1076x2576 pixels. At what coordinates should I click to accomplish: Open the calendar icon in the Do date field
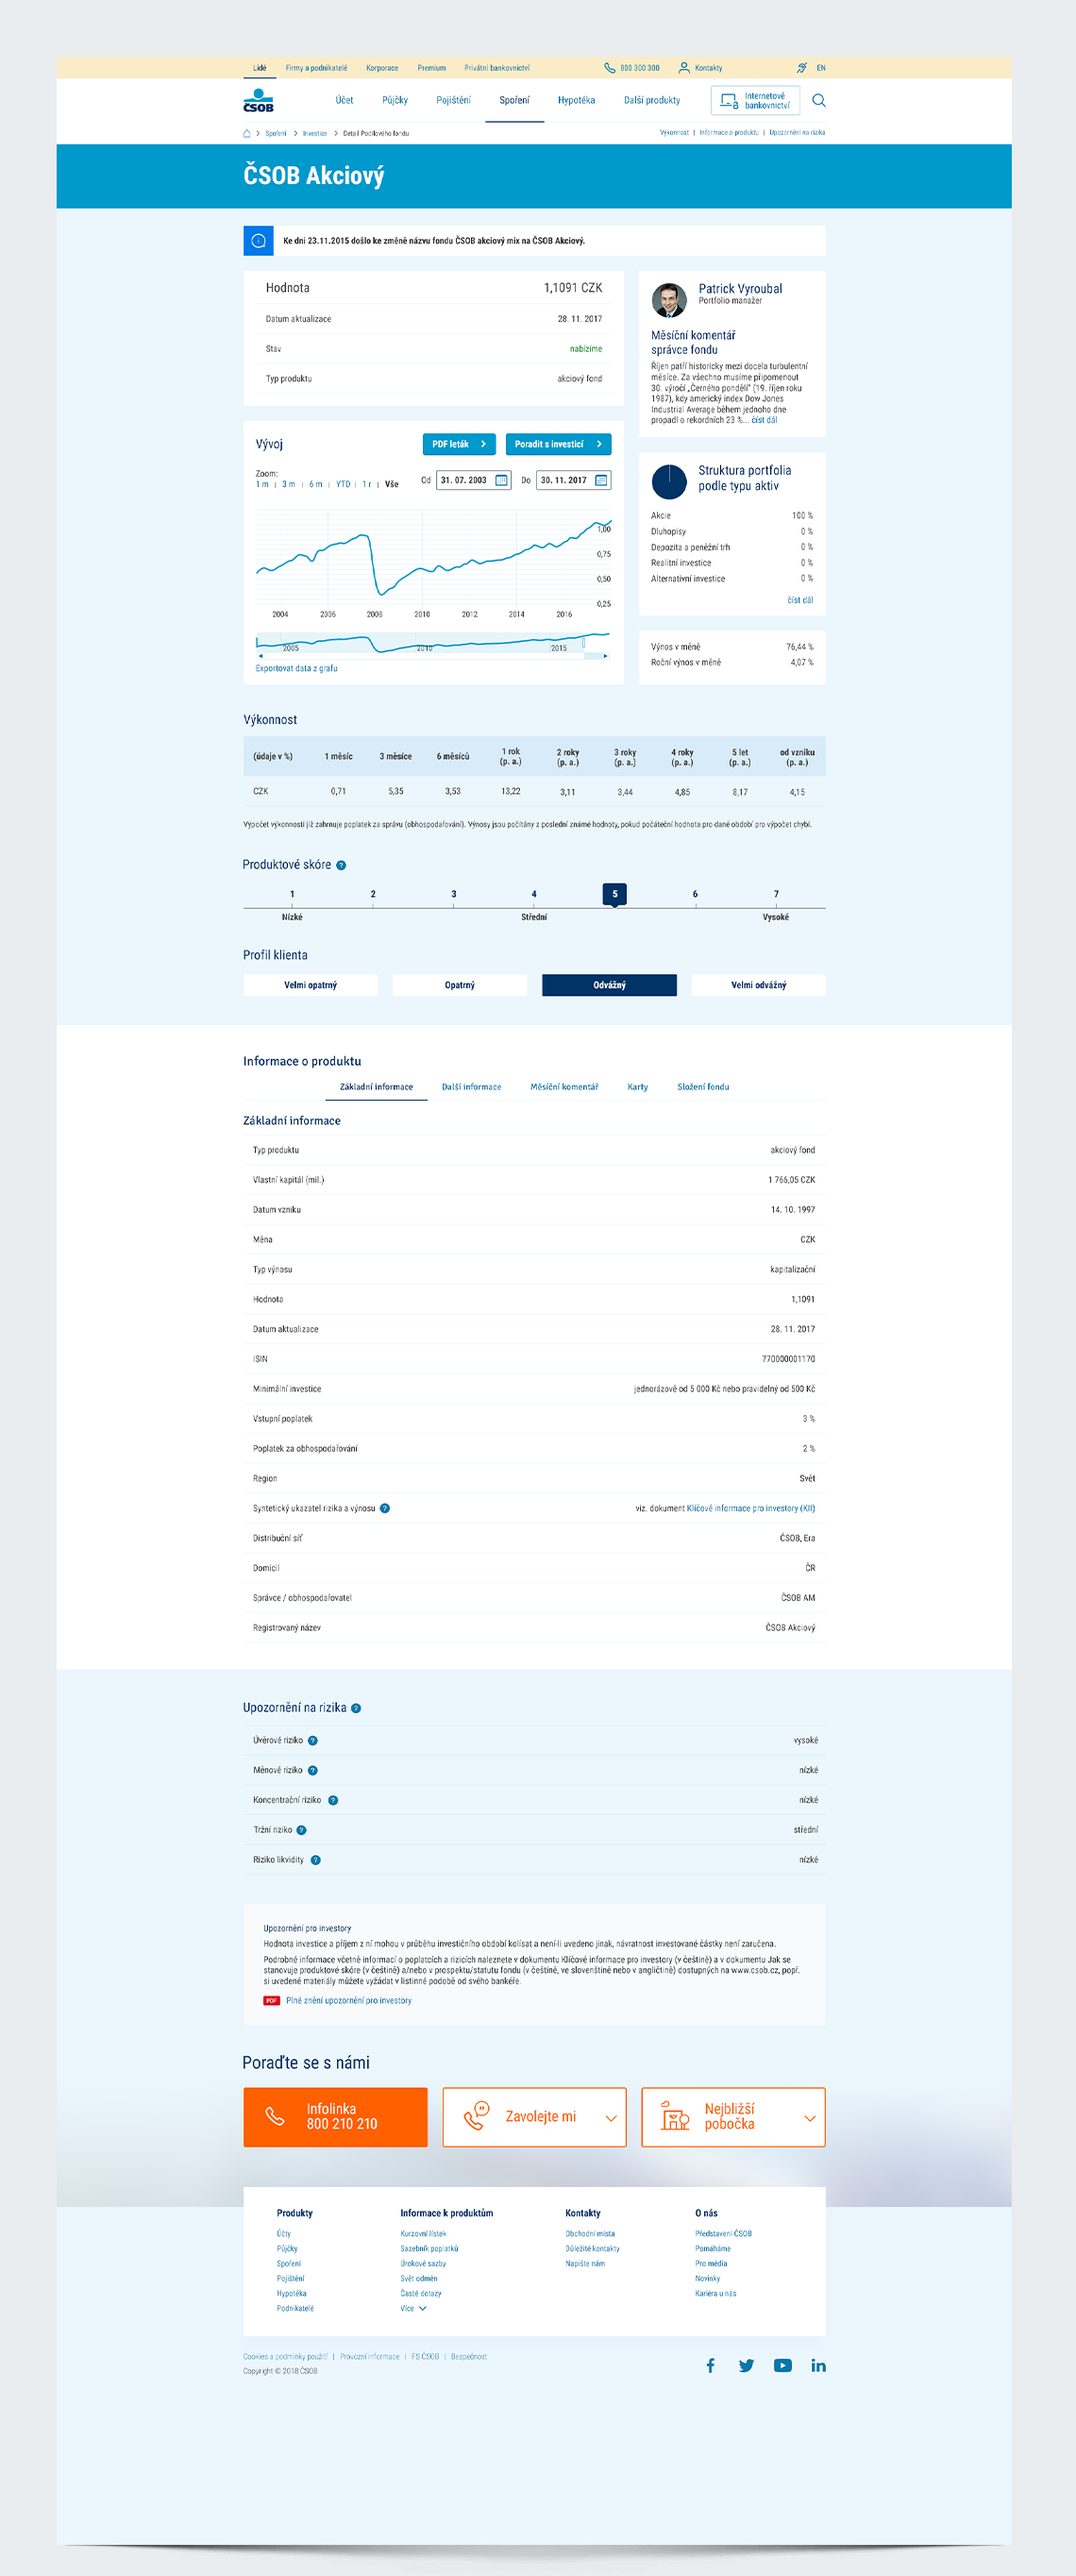601,480
